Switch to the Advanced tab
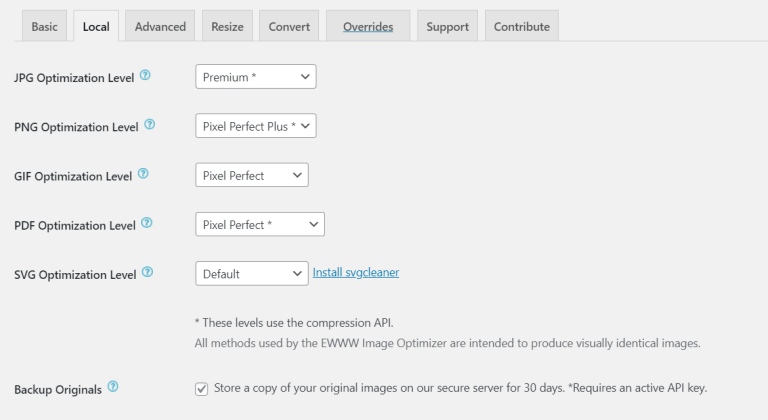 pyautogui.click(x=160, y=26)
